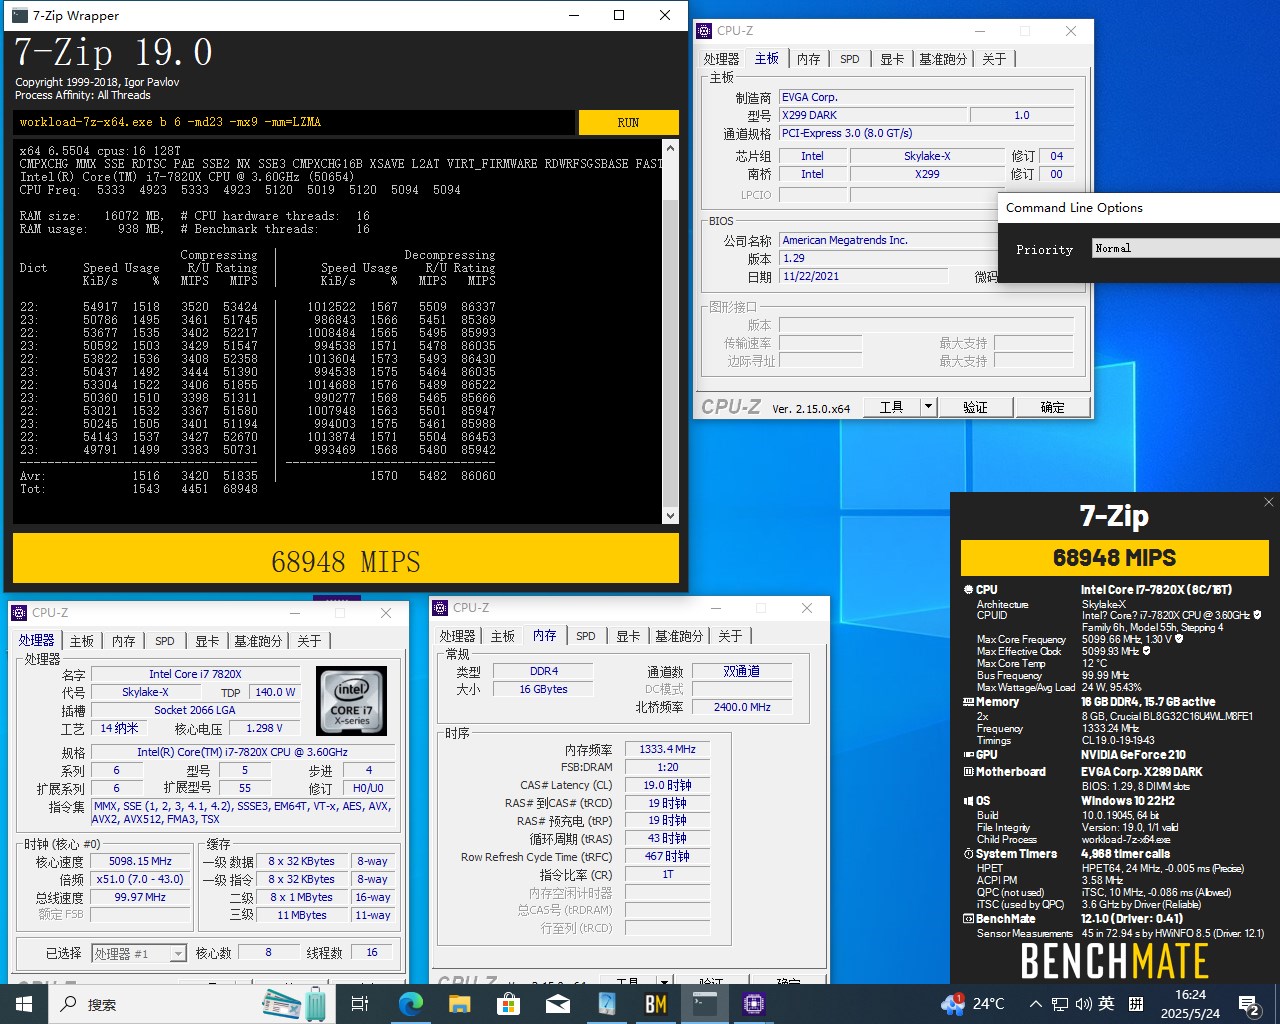Click the RUN button in 7-Zip Wrapper
This screenshot has height=1024, width=1280.
coord(628,122)
